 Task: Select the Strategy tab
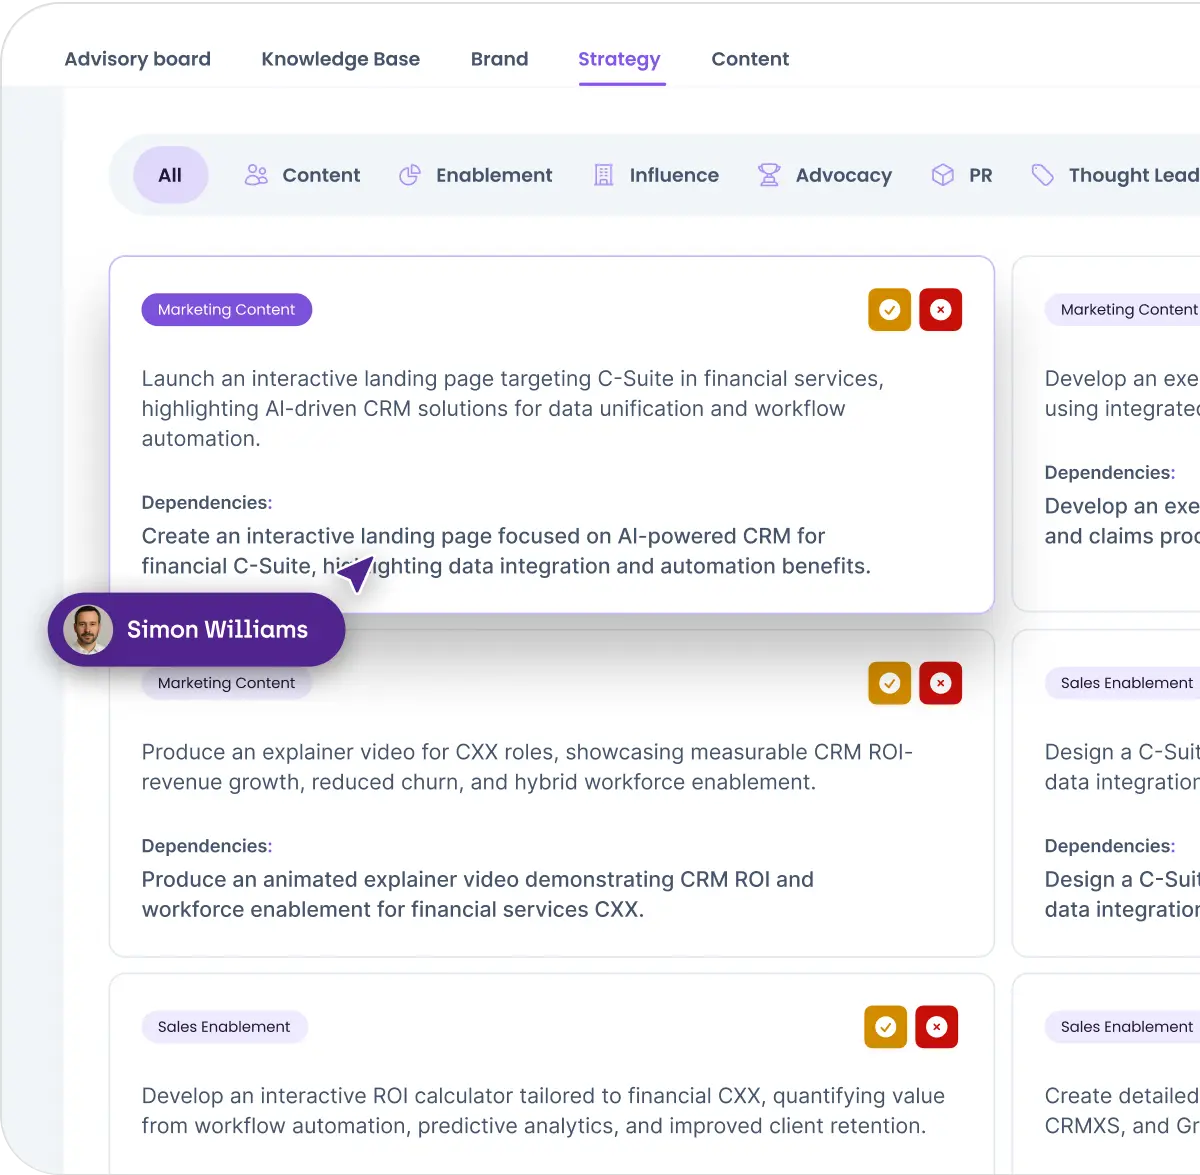[x=619, y=59]
